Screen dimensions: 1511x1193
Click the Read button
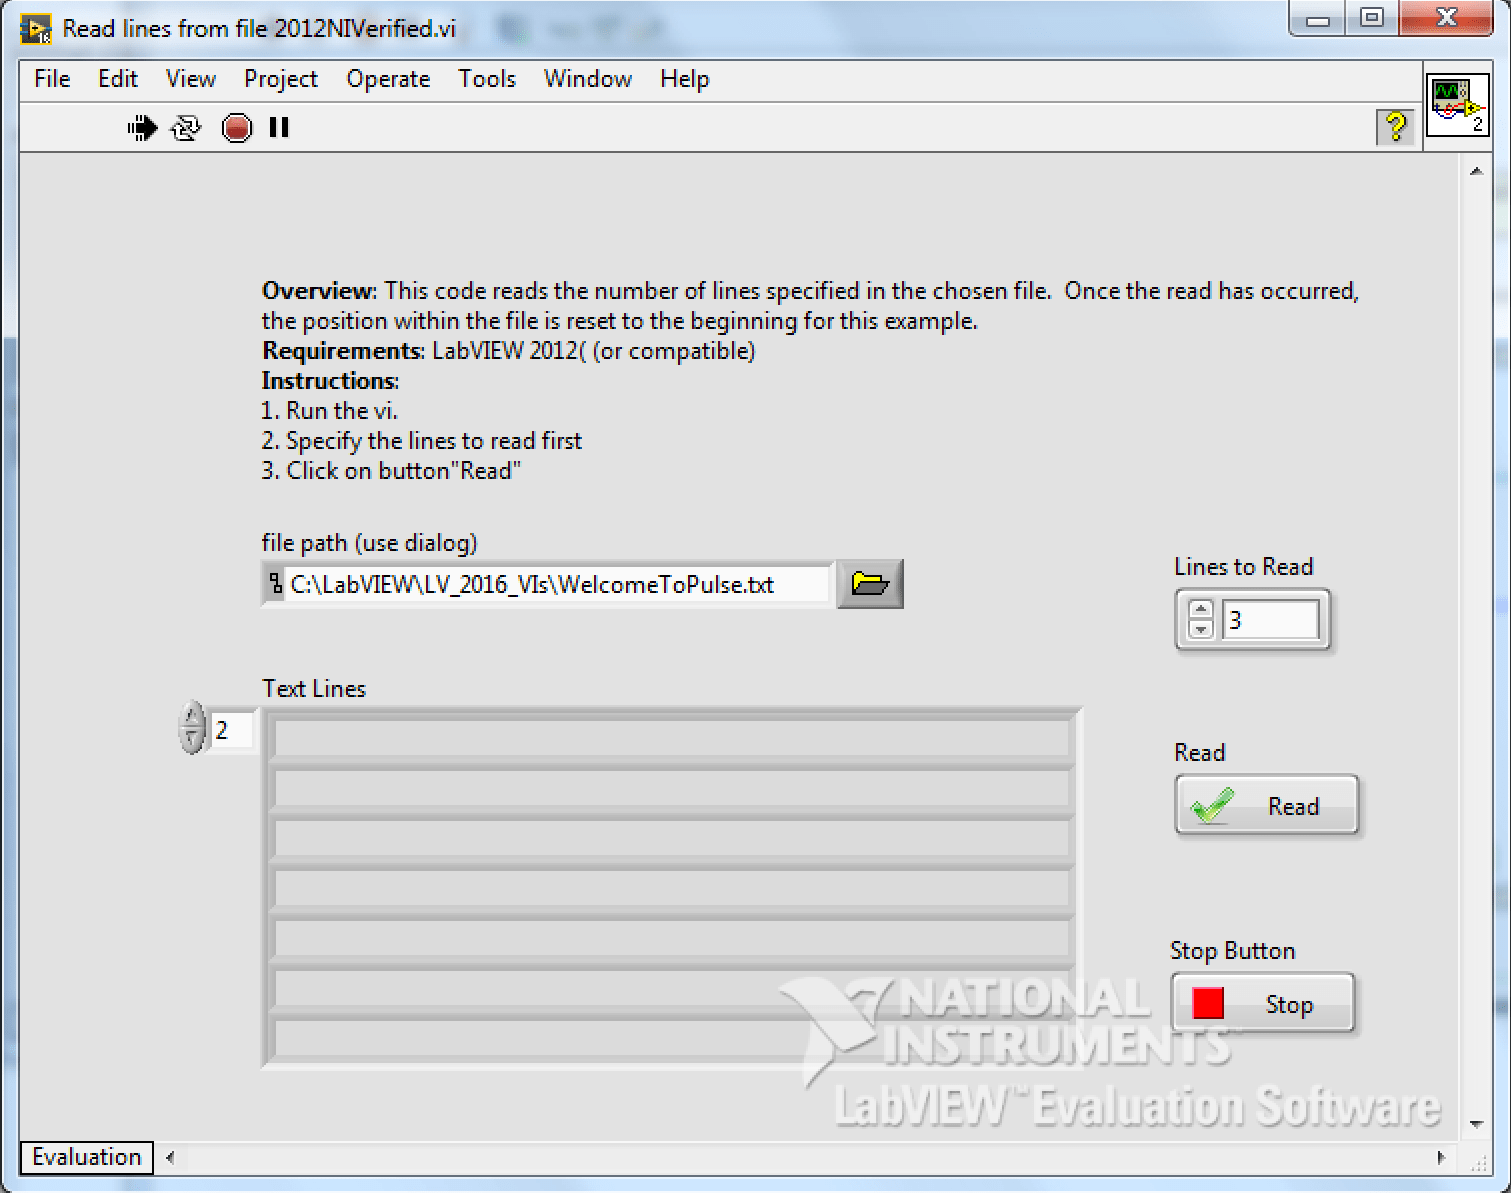pos(1265,805)
